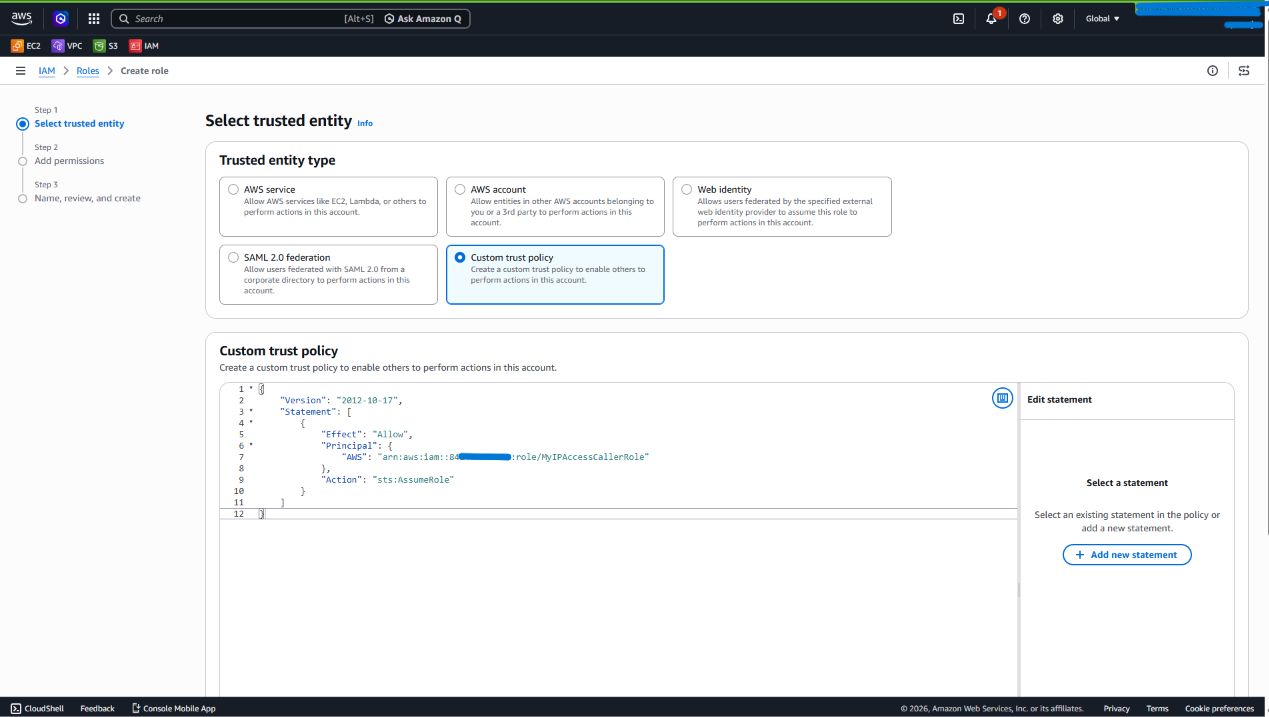Select the Web identity radio option
Screen dimensions: 1269x717
point(687,189)
